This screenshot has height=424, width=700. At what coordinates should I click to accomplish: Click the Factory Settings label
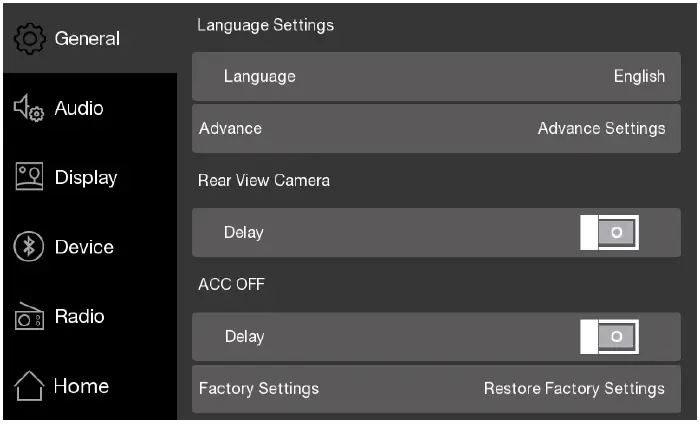(258, 389)
